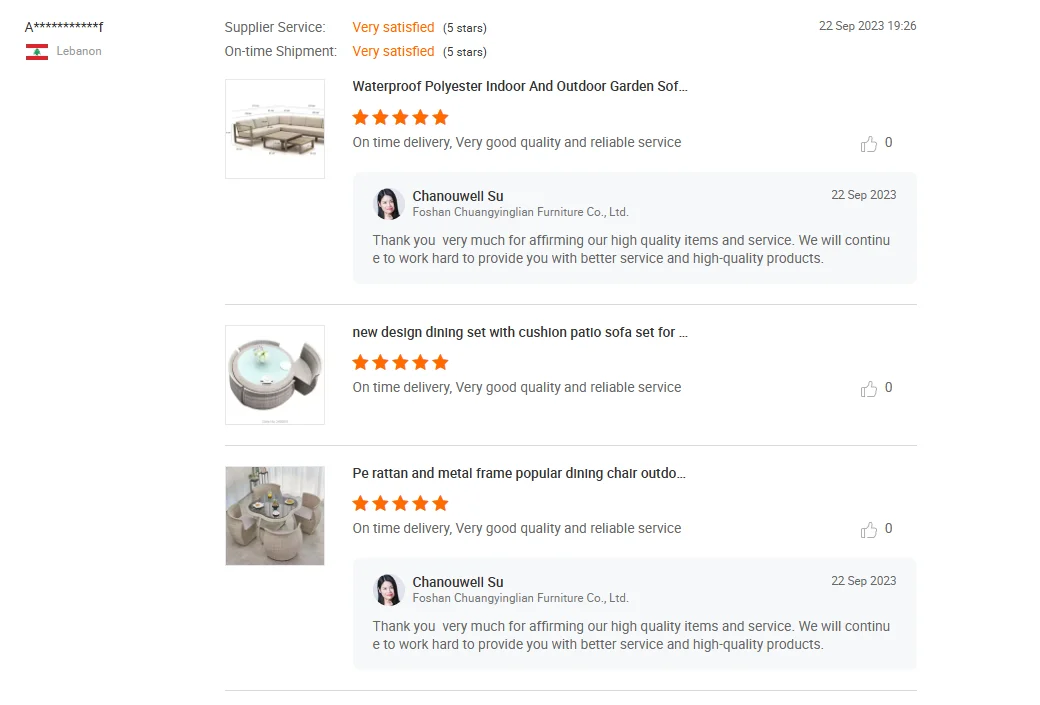The height and width of the screenshot is (705, 1040).
Task: Like the Pe rattan dining chair review
Action: coord(868,530)
